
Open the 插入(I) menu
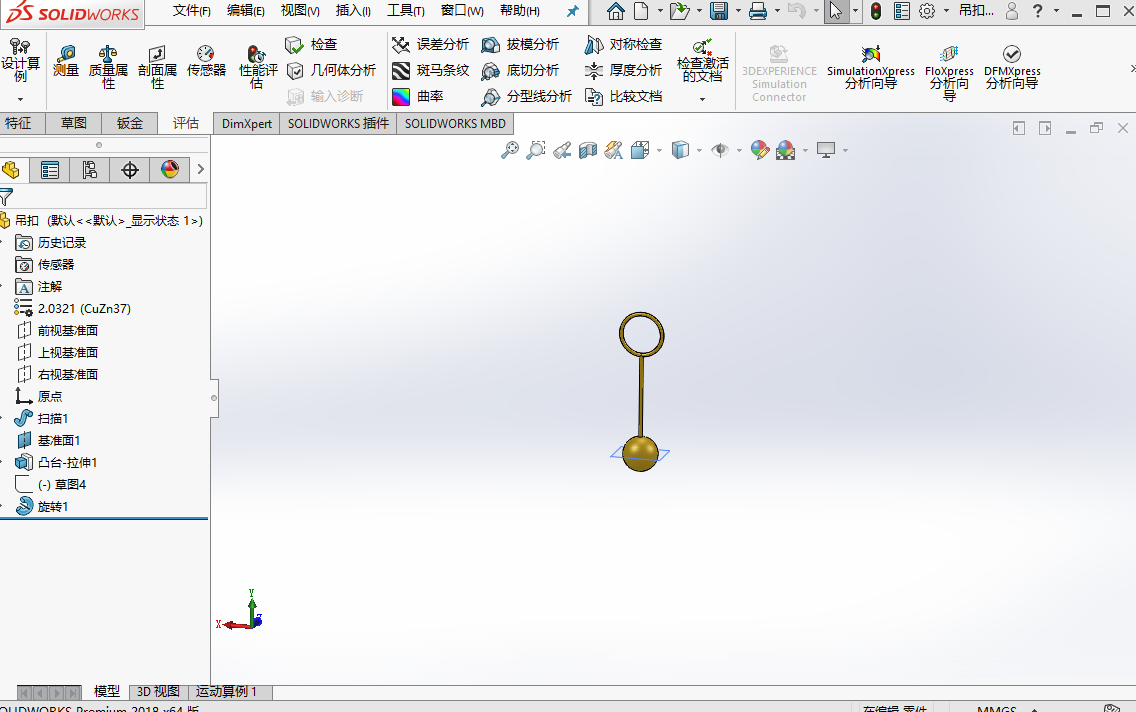[353, 11]
